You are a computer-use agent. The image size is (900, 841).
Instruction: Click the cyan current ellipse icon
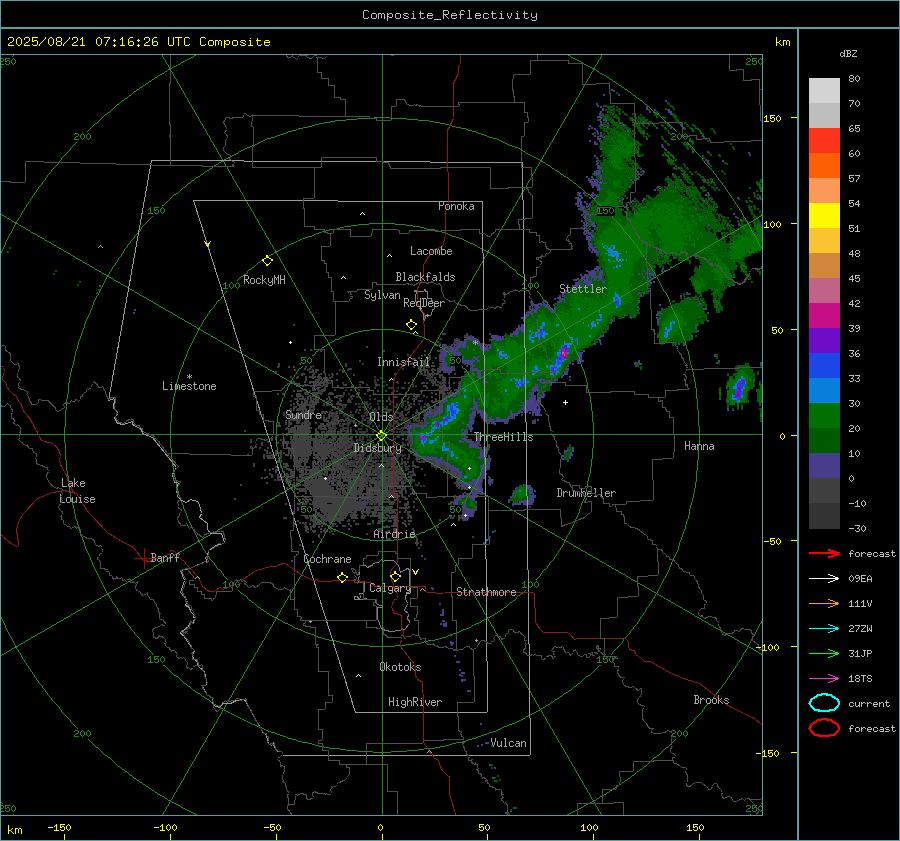click(824, 703)
